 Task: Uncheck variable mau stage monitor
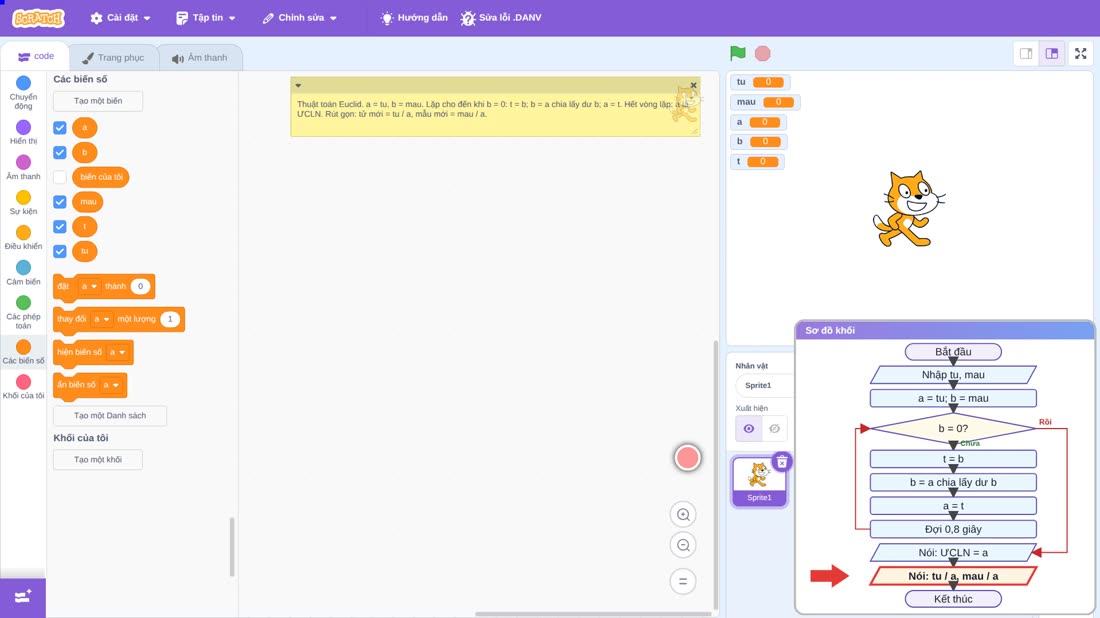60,202
